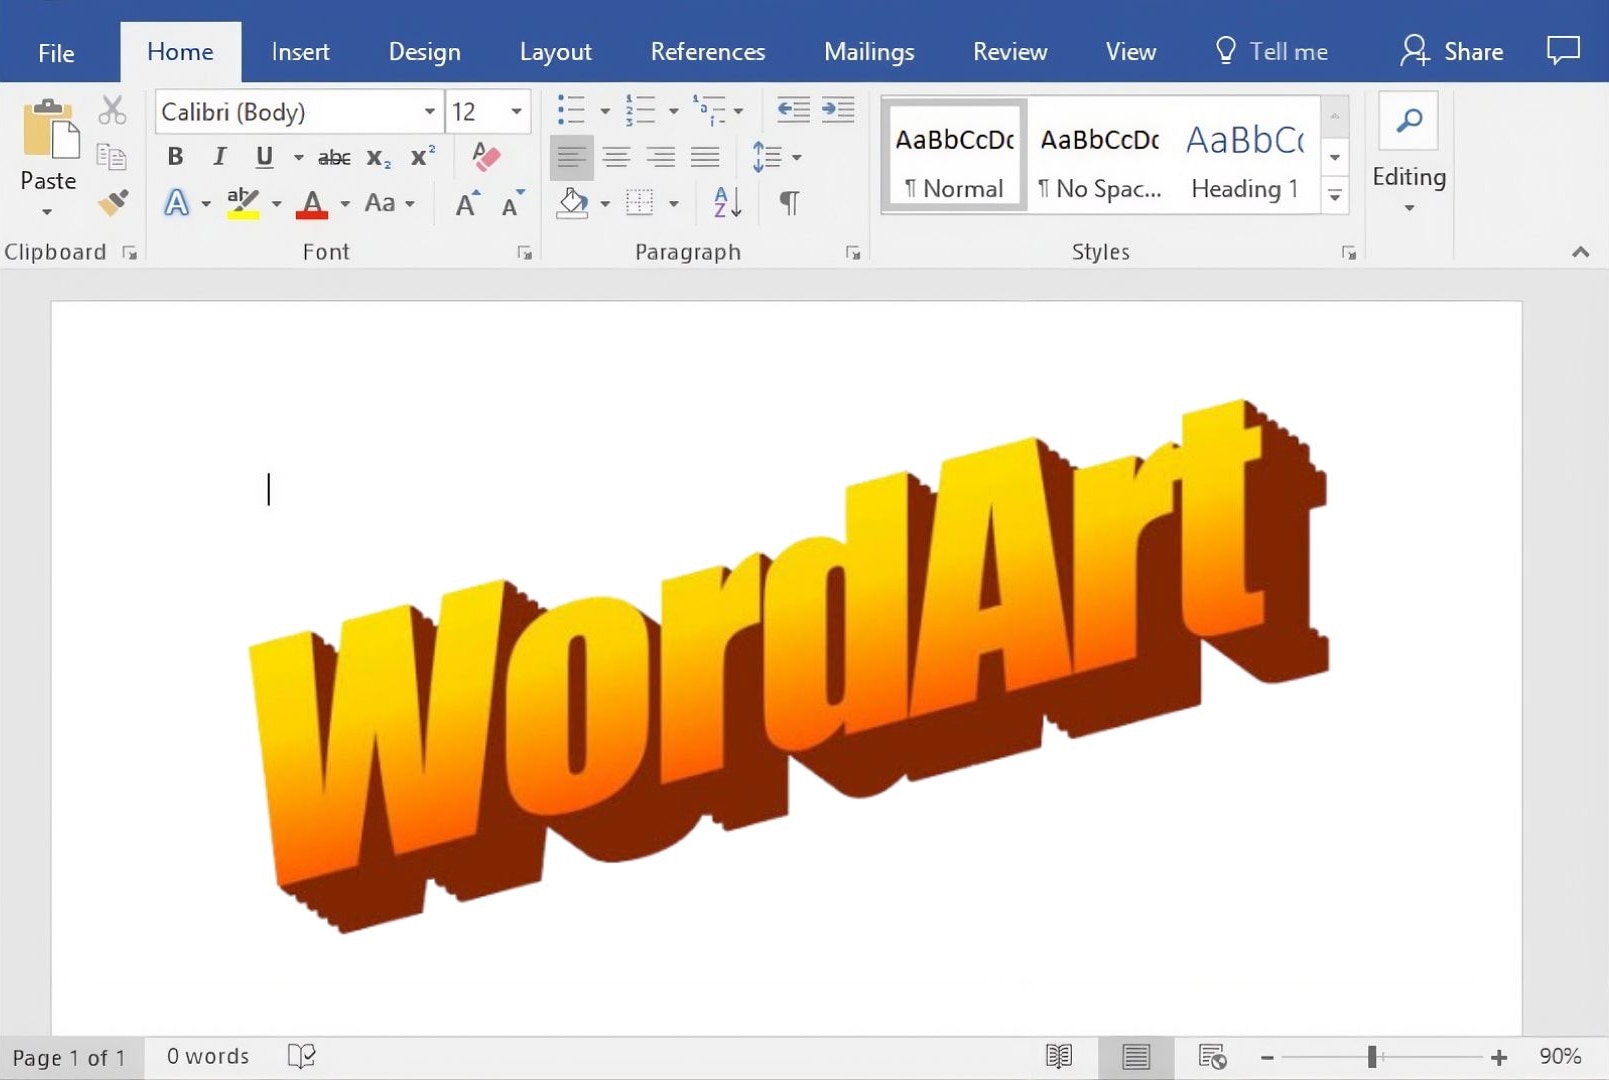Decrease font size with Shrink Font

(x=514, y=204)
